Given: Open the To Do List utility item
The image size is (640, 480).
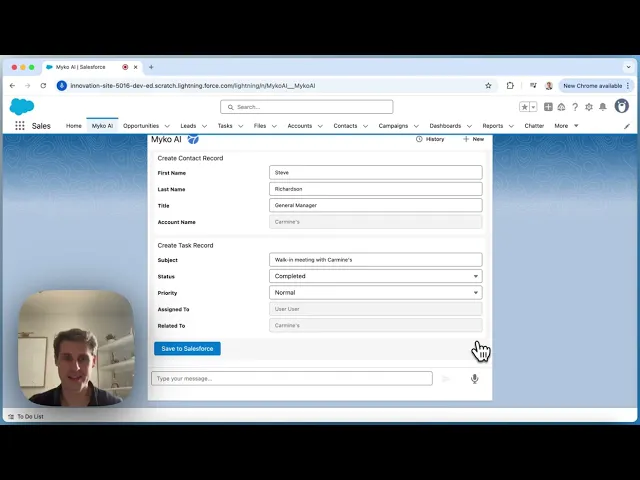Looking at the screenshot, I should (26, 416).
